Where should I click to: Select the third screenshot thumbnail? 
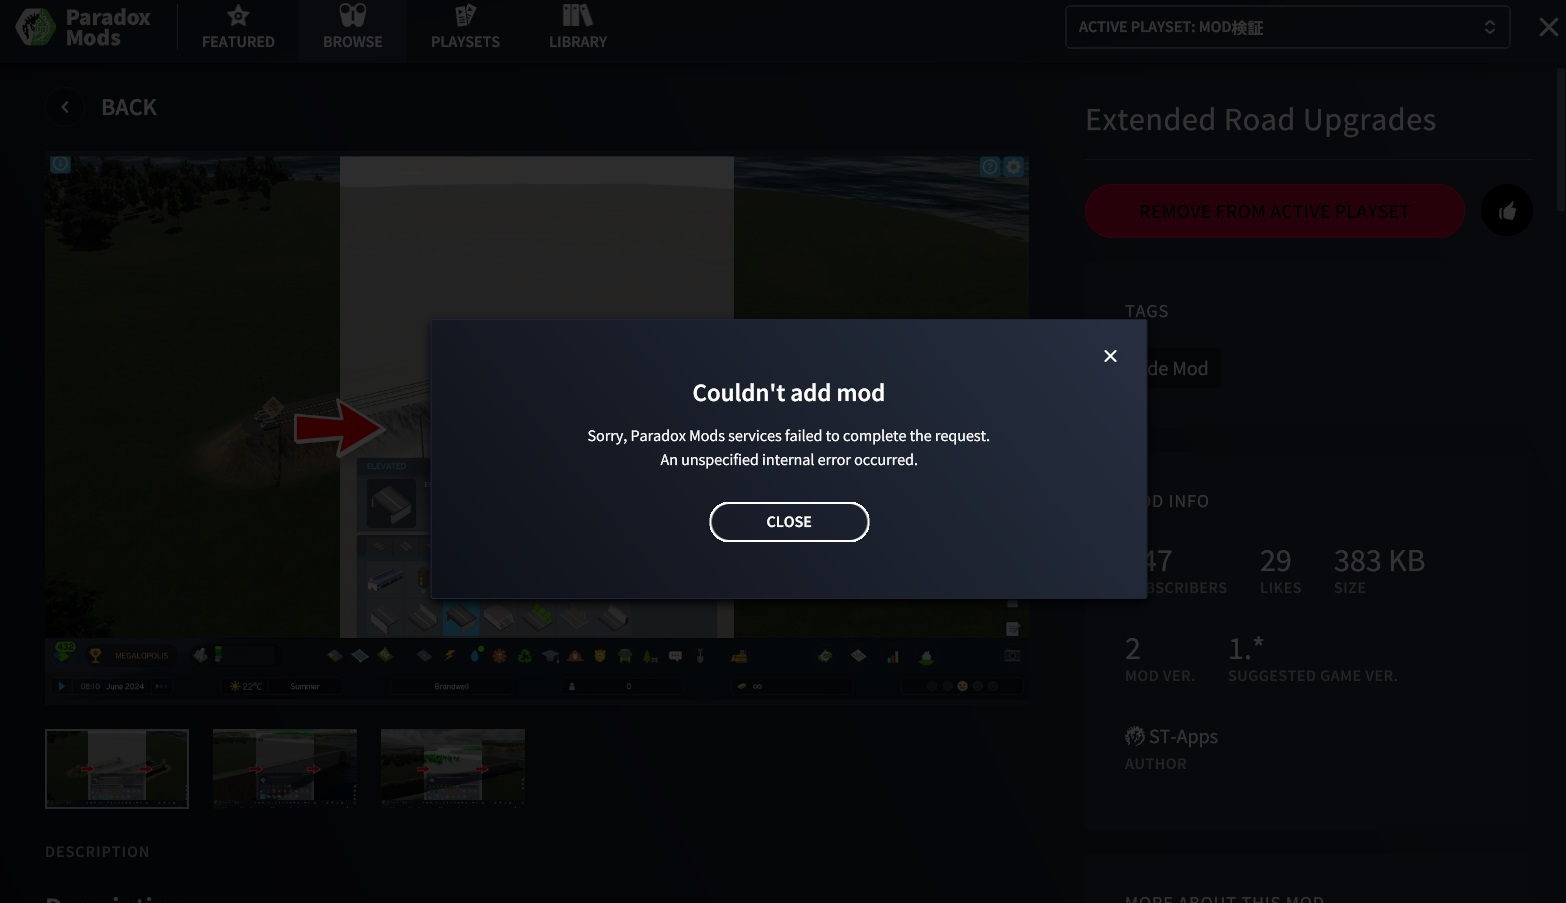click(453, 768)
